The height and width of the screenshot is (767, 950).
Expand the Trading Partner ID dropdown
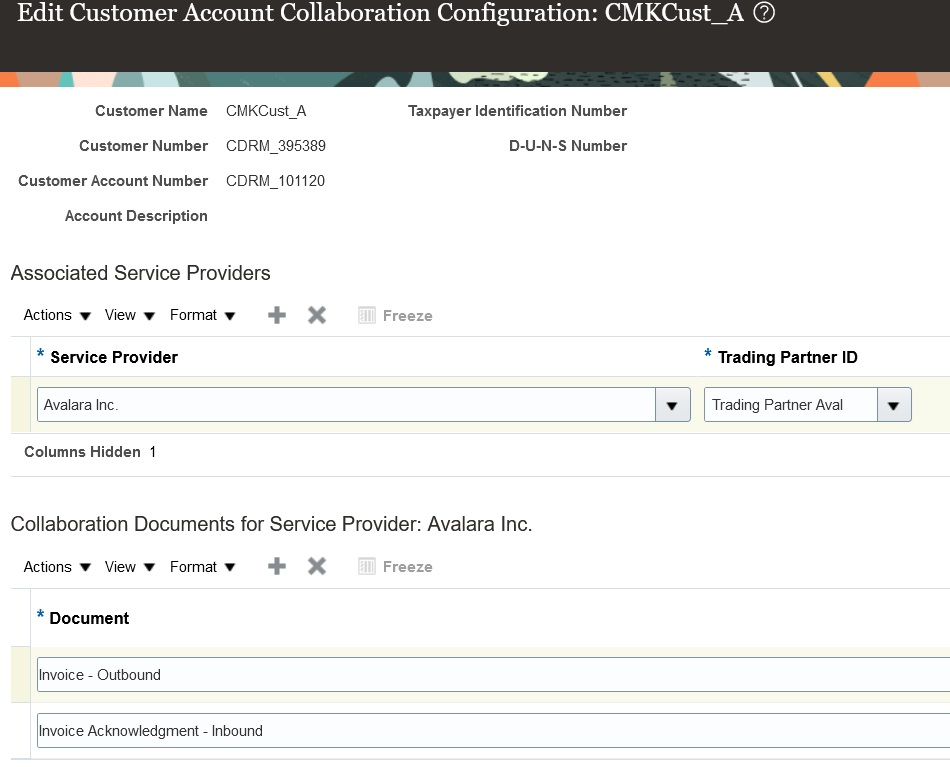point(893,404)
